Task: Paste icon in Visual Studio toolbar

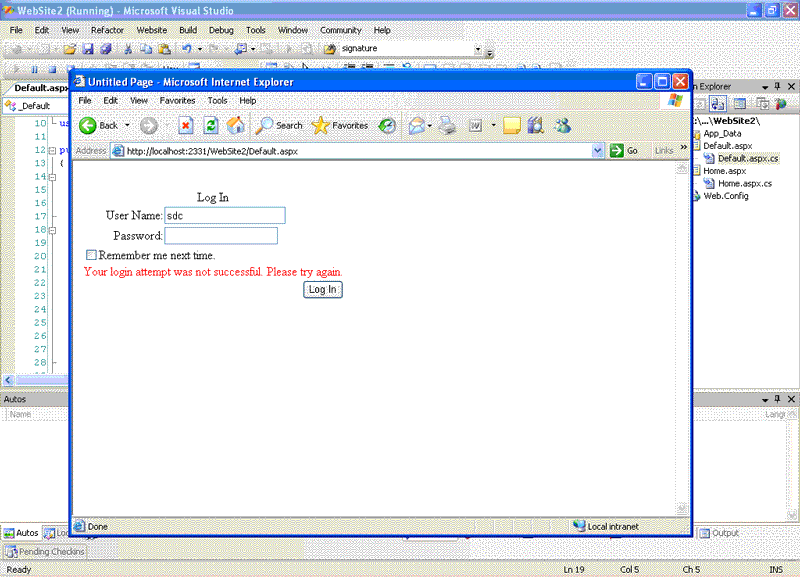Action: 164,49
